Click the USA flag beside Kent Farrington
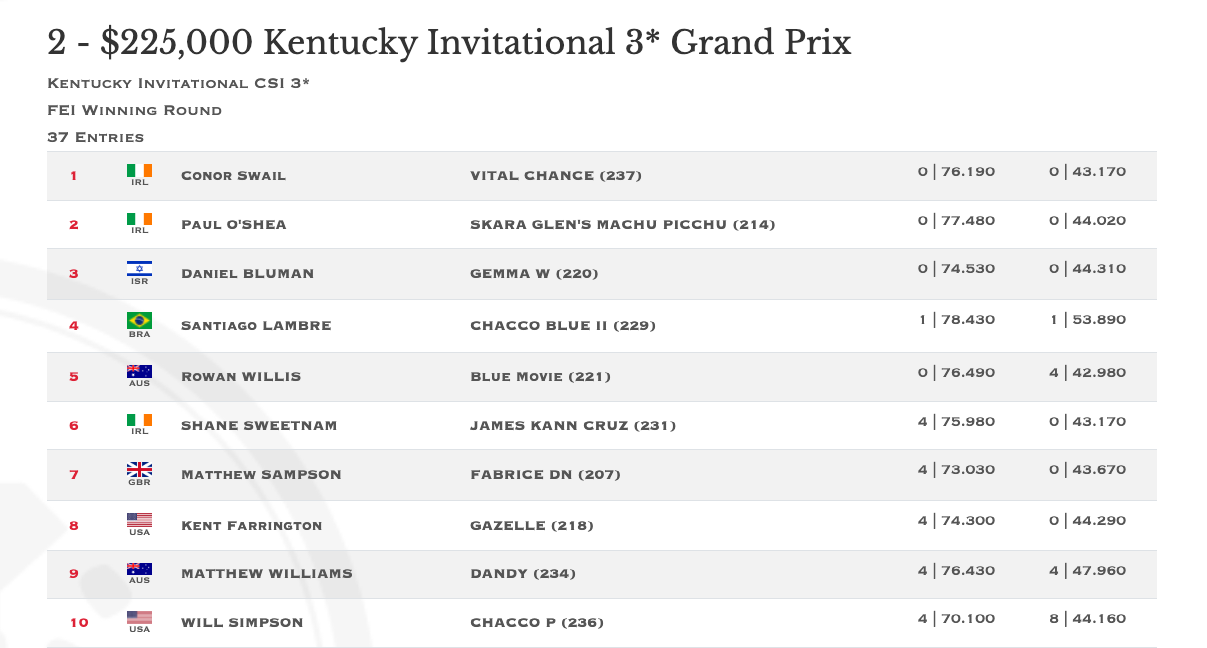The height and width of the screenshot is (648, 1207). point(139,520)
